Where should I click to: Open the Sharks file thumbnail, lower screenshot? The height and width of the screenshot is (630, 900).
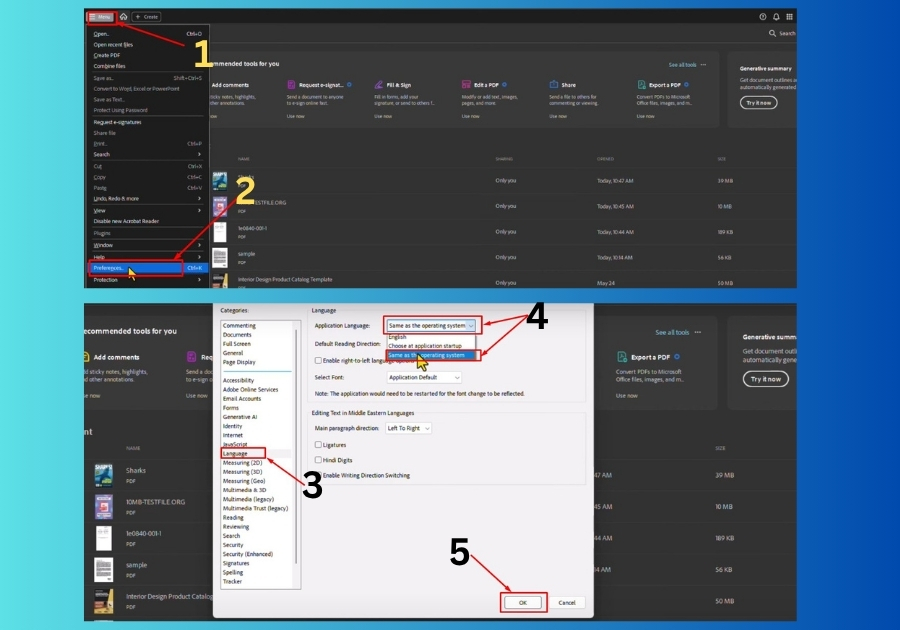(x=103, y=475)
